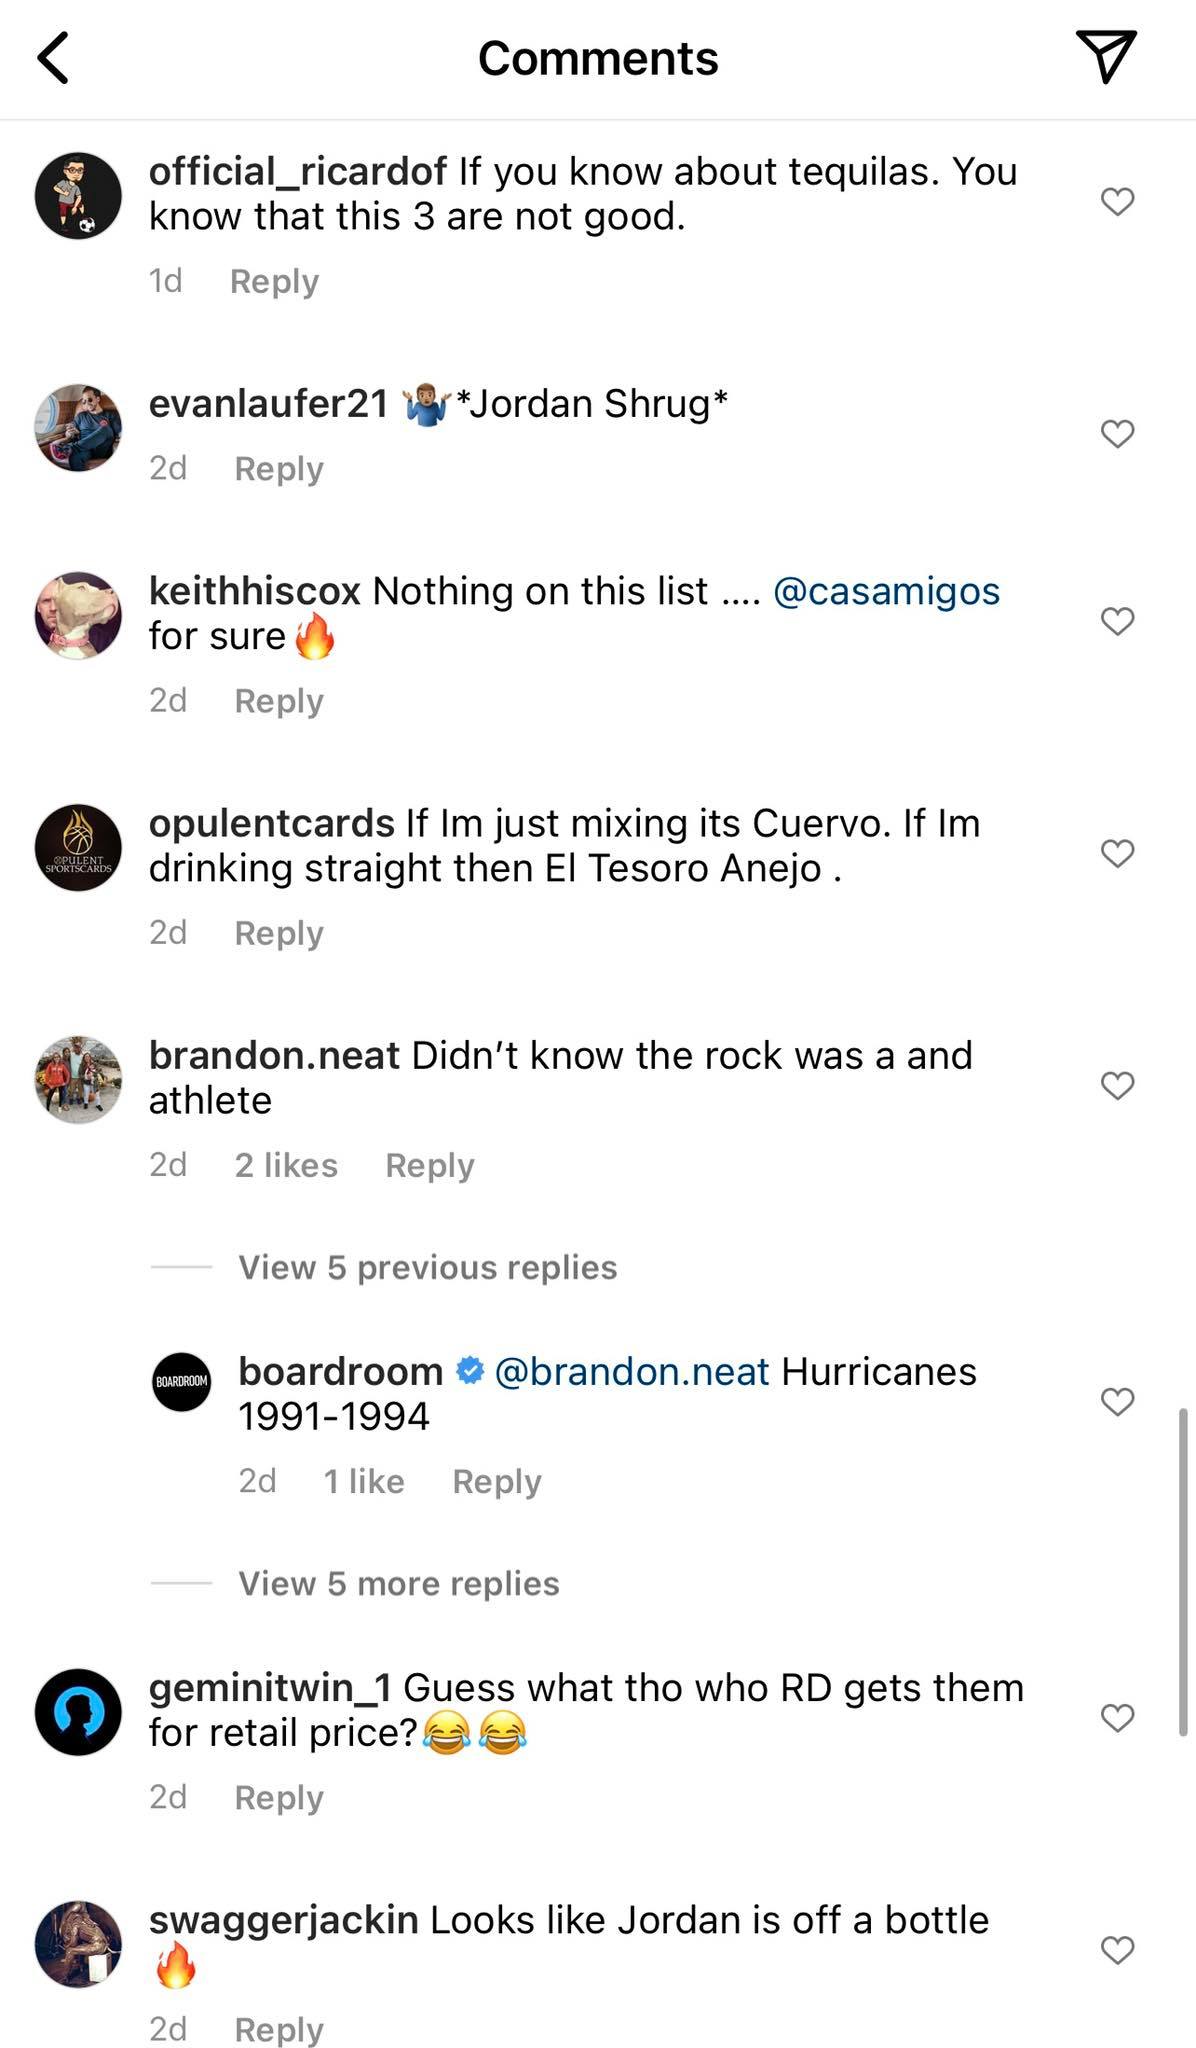
Task: Like opulentcards' Cuervo comment
Action: coord(1117,853)
